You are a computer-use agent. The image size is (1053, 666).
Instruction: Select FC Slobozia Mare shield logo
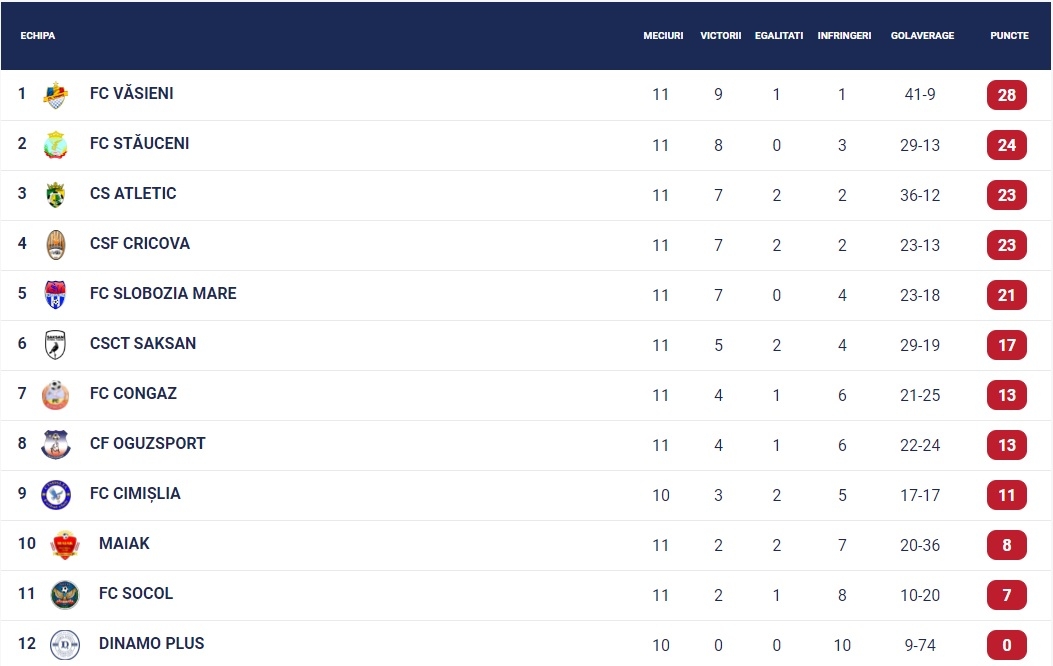click(56, 295)
